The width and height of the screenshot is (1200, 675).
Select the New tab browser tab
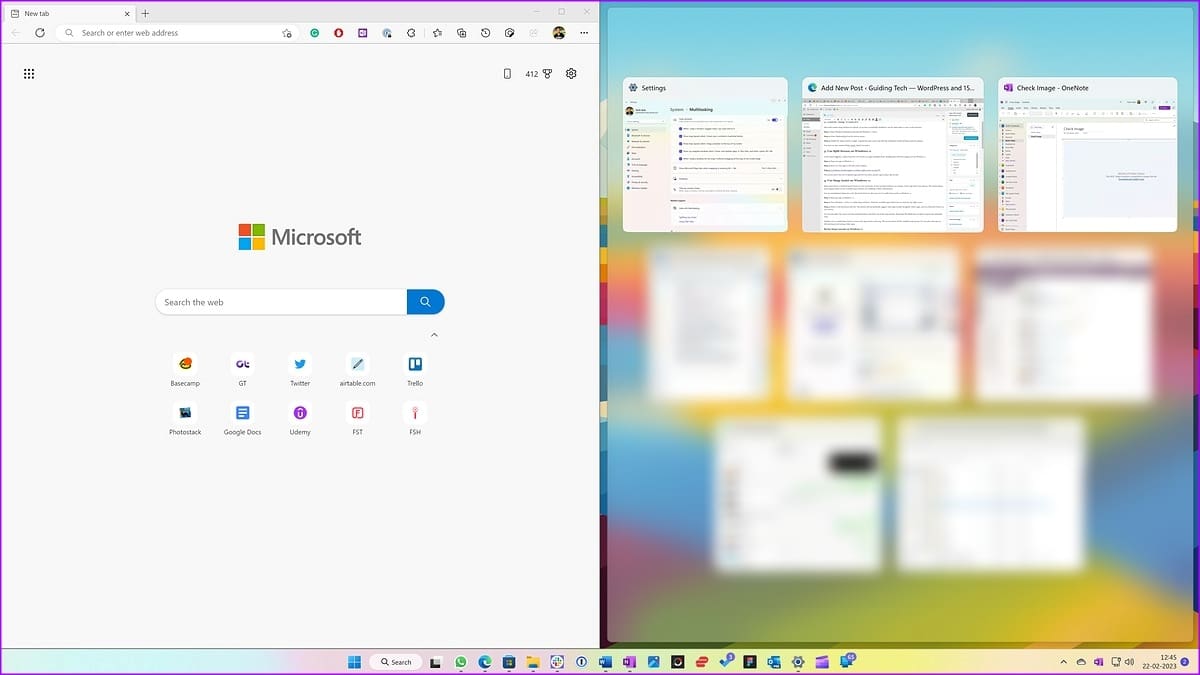point(68,13)
